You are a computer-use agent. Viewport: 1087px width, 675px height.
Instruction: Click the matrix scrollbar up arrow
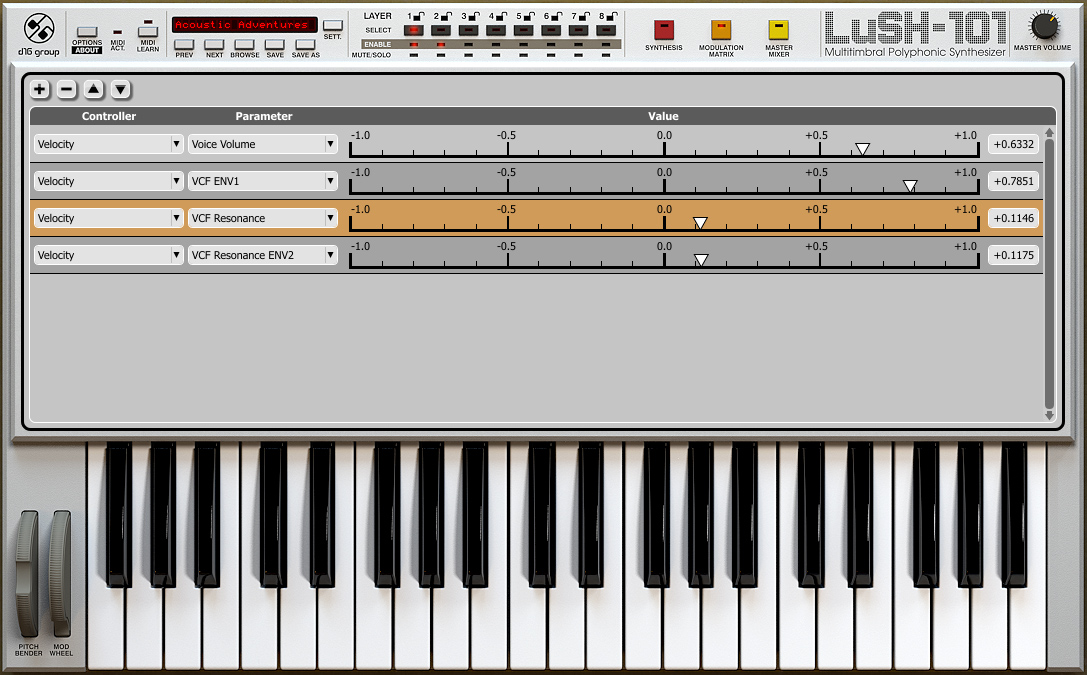(x=1050, y=132)
